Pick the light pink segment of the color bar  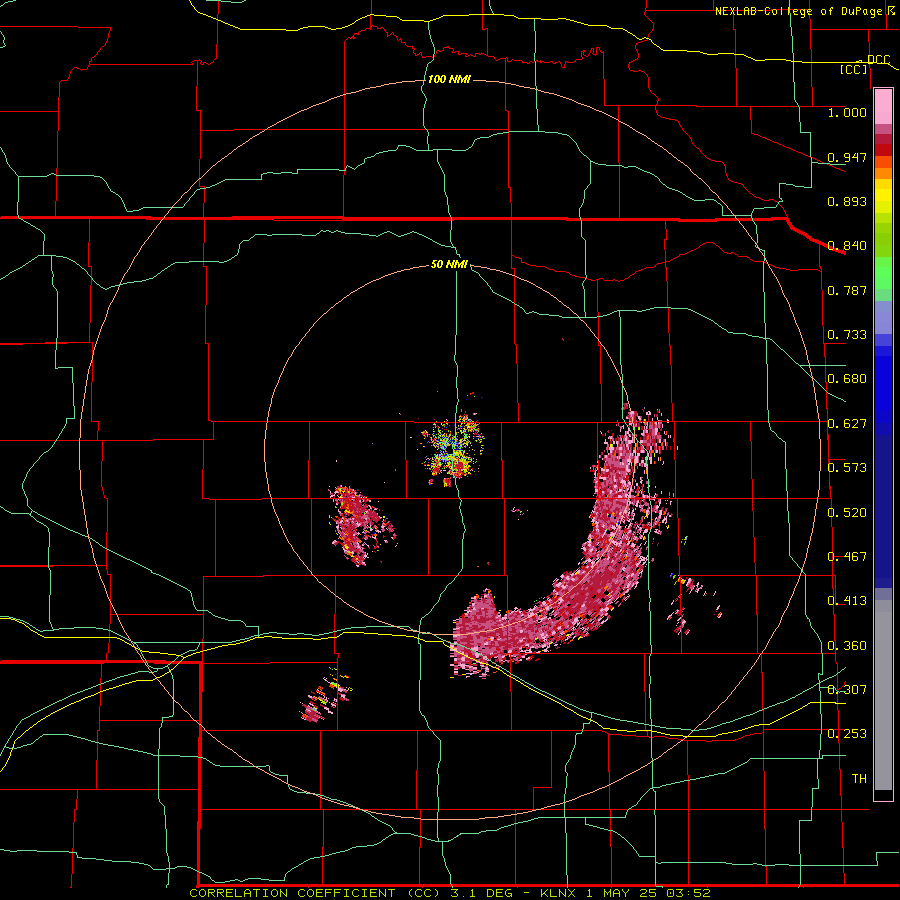(883, 107)
